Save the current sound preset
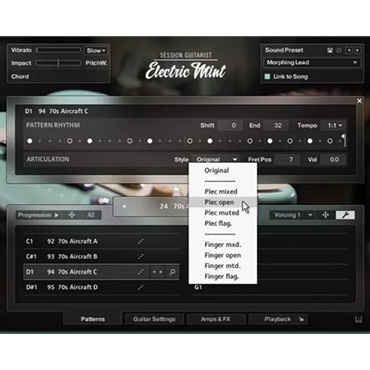Screen dimensions: 370x370 coord(330,50)
